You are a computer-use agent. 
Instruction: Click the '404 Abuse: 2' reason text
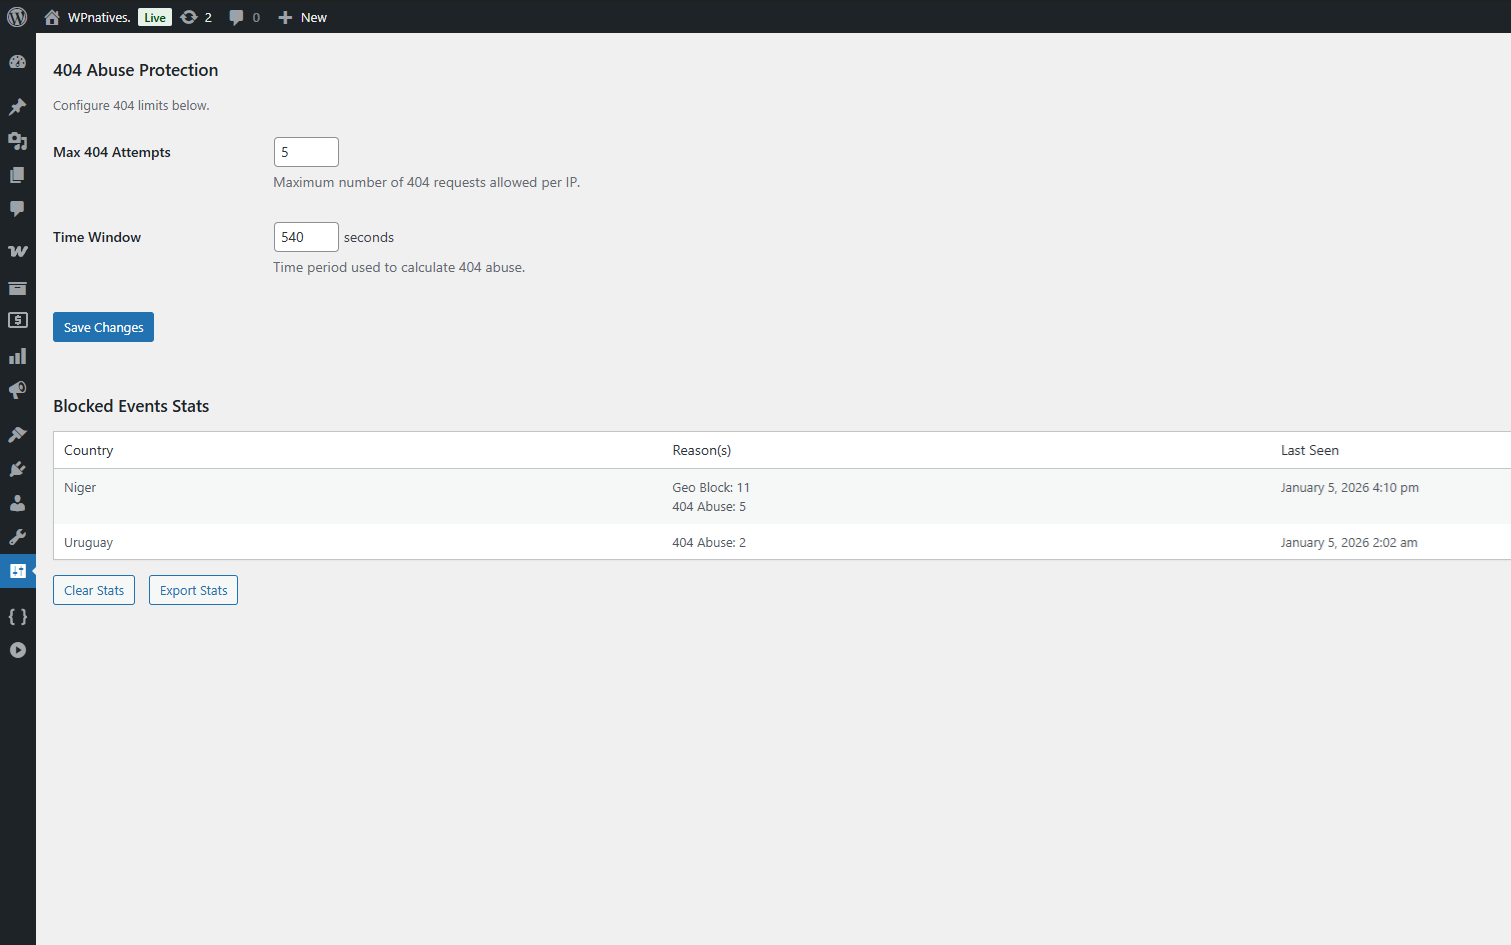[x=709, y=542]
